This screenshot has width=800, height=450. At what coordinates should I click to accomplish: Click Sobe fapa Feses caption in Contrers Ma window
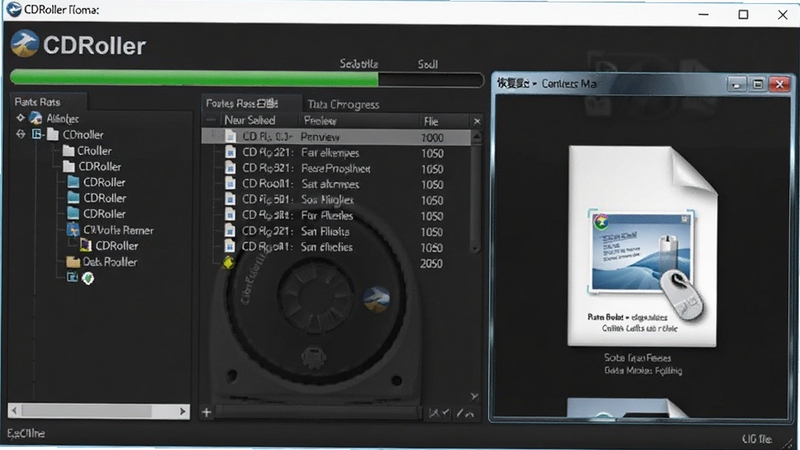638,358
